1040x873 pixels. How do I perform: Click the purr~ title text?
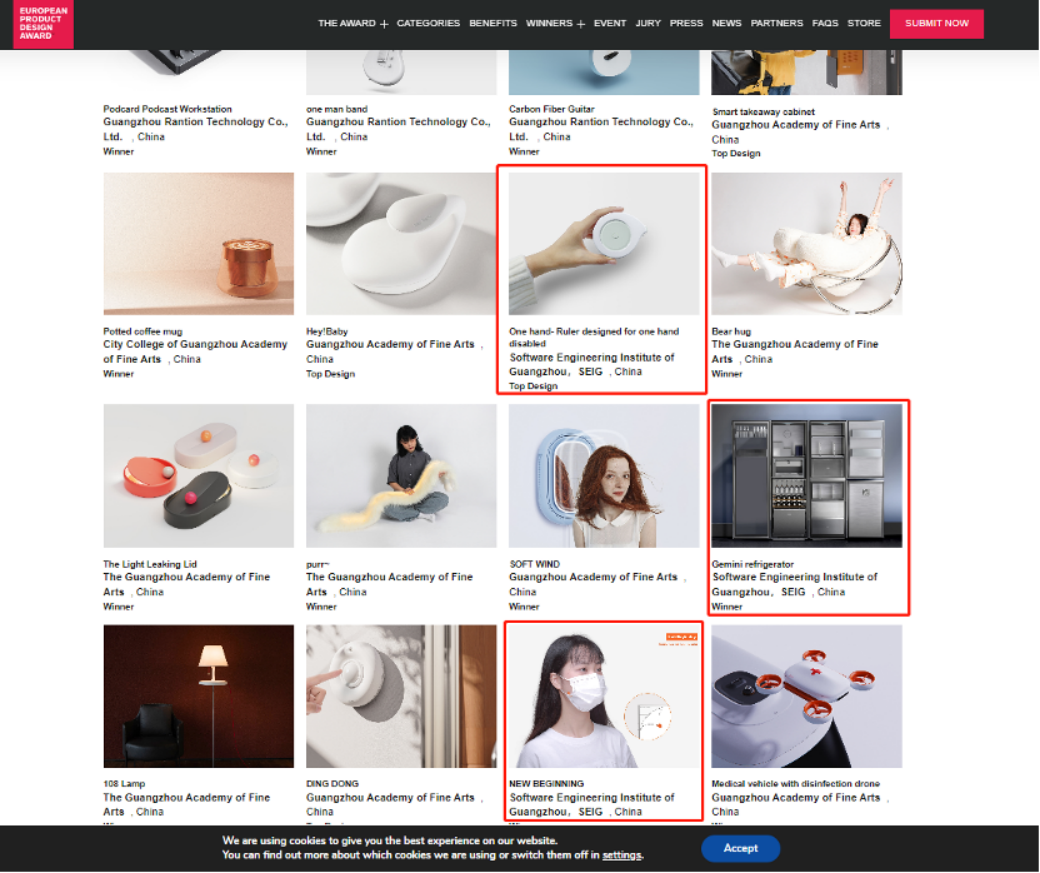318,564
